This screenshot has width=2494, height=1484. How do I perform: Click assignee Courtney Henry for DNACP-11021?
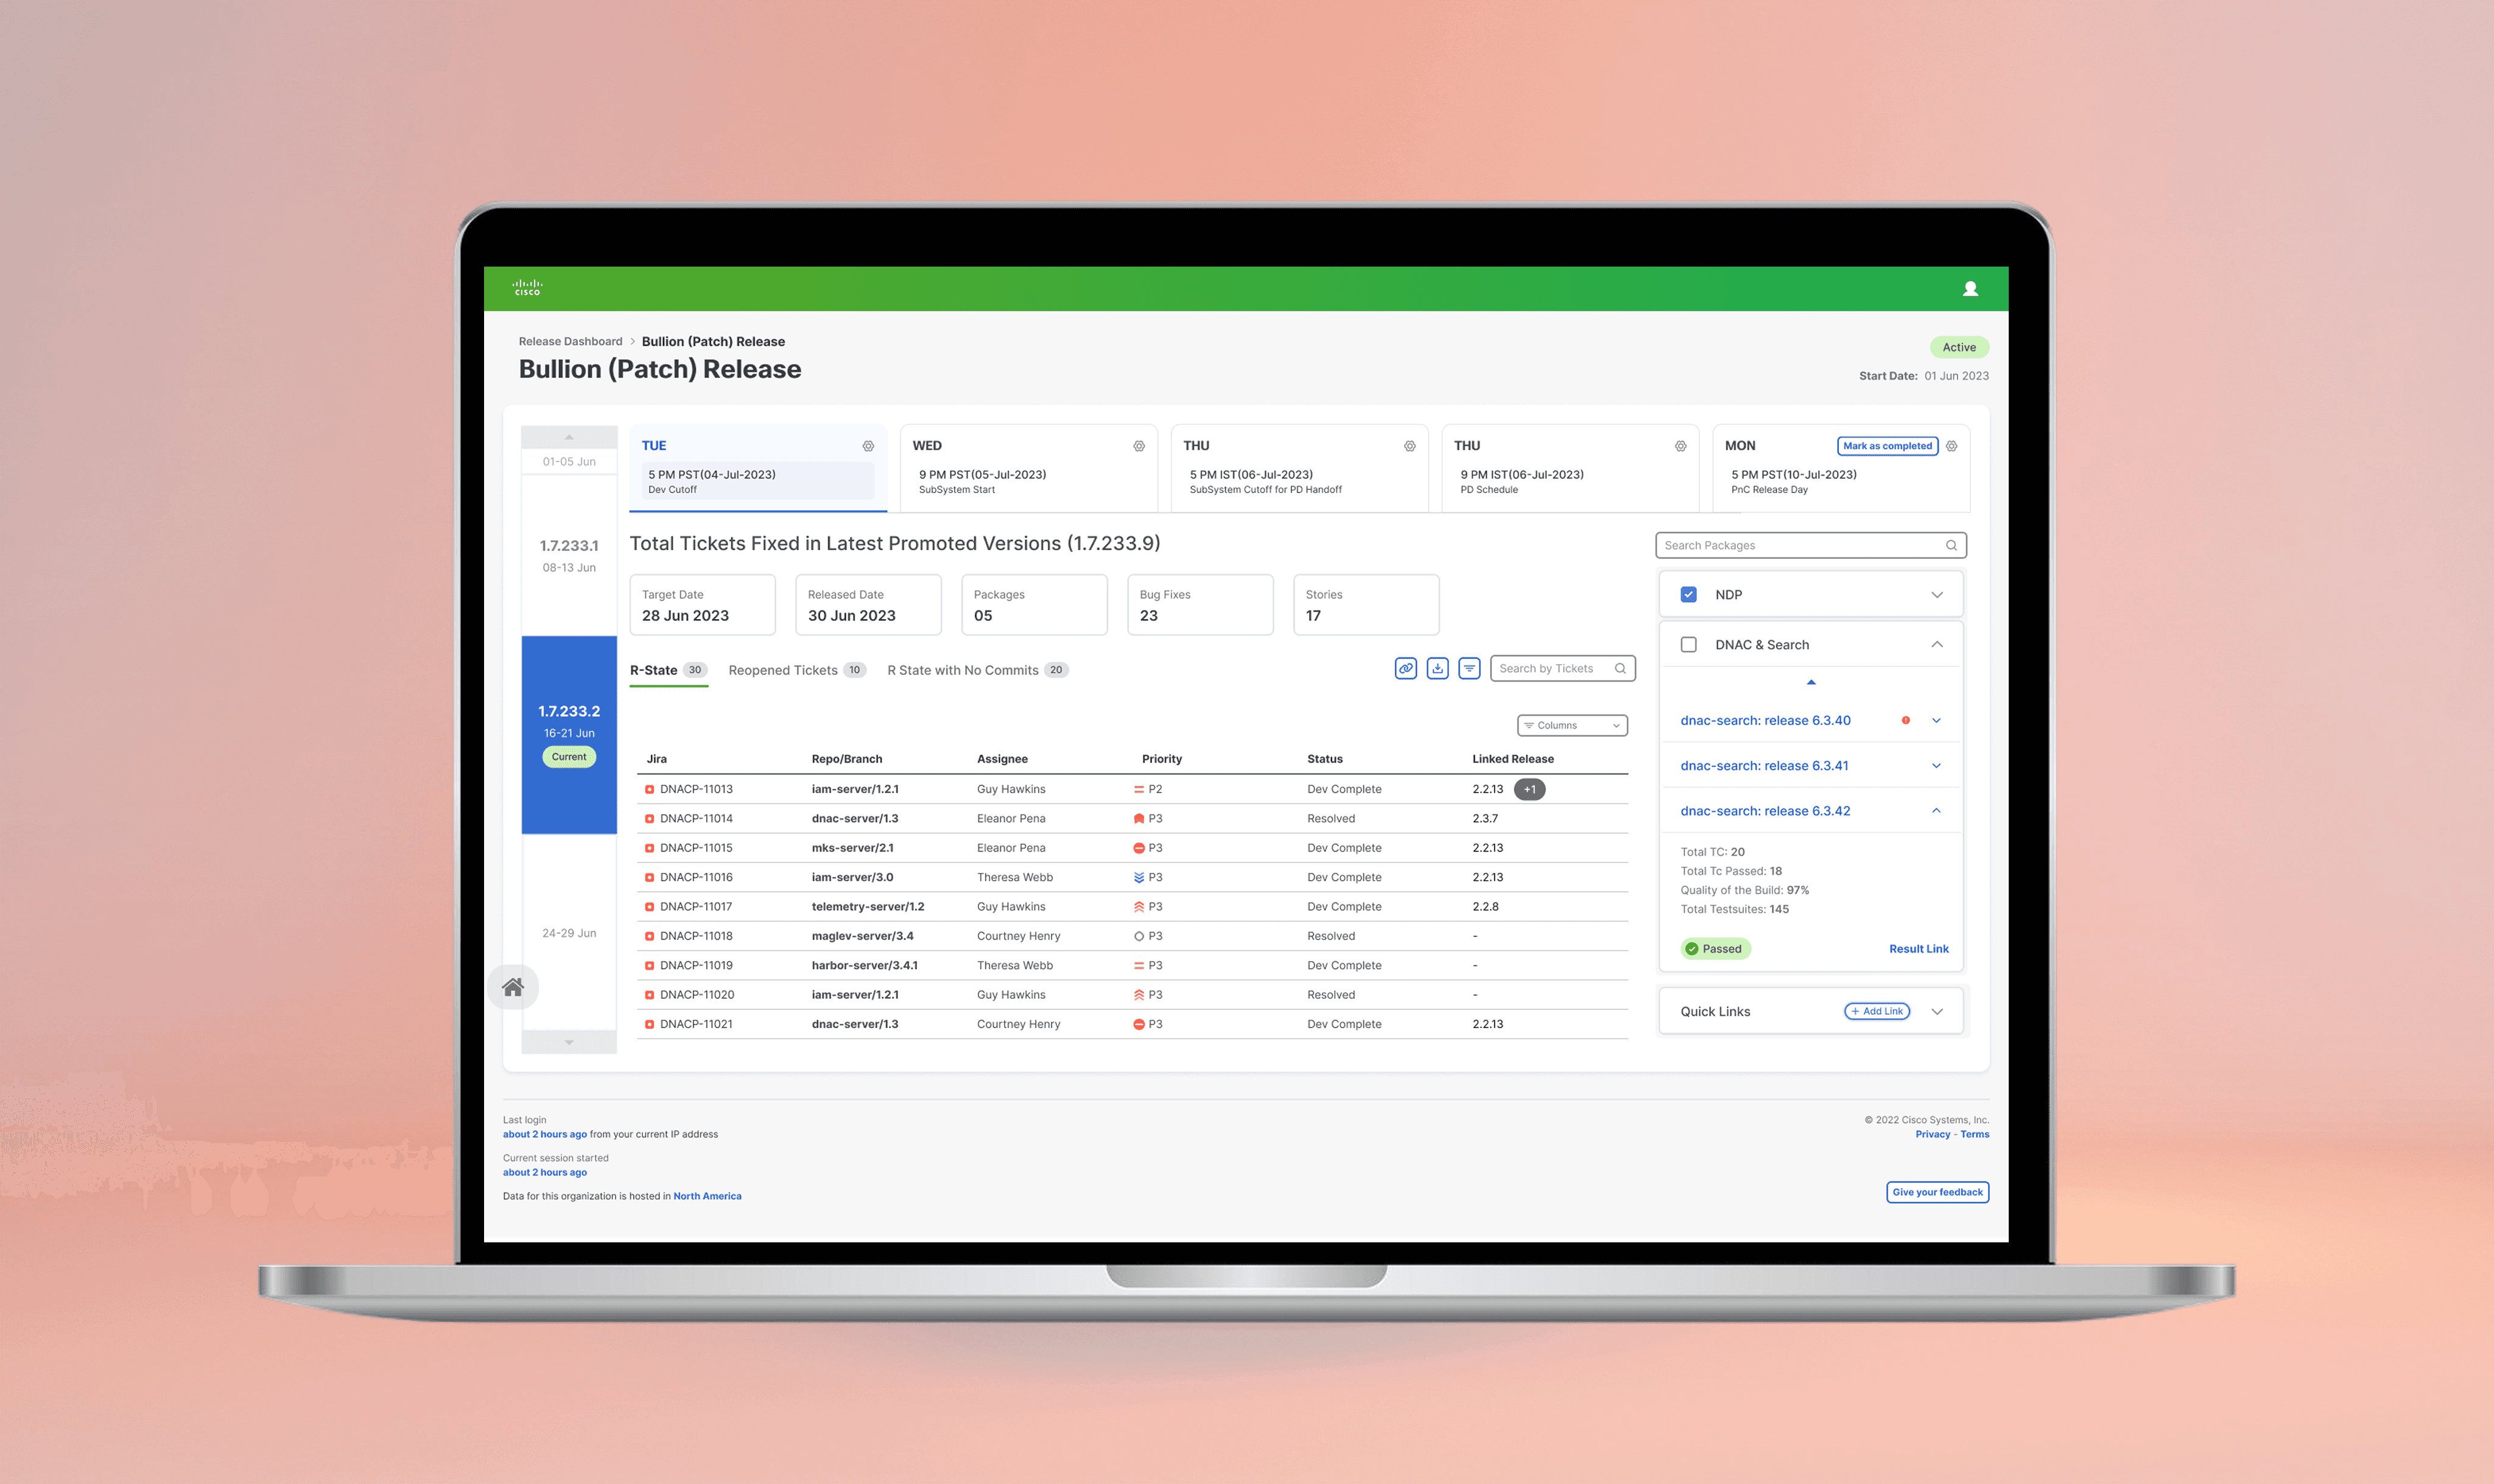click(x=1018, y=1024)
